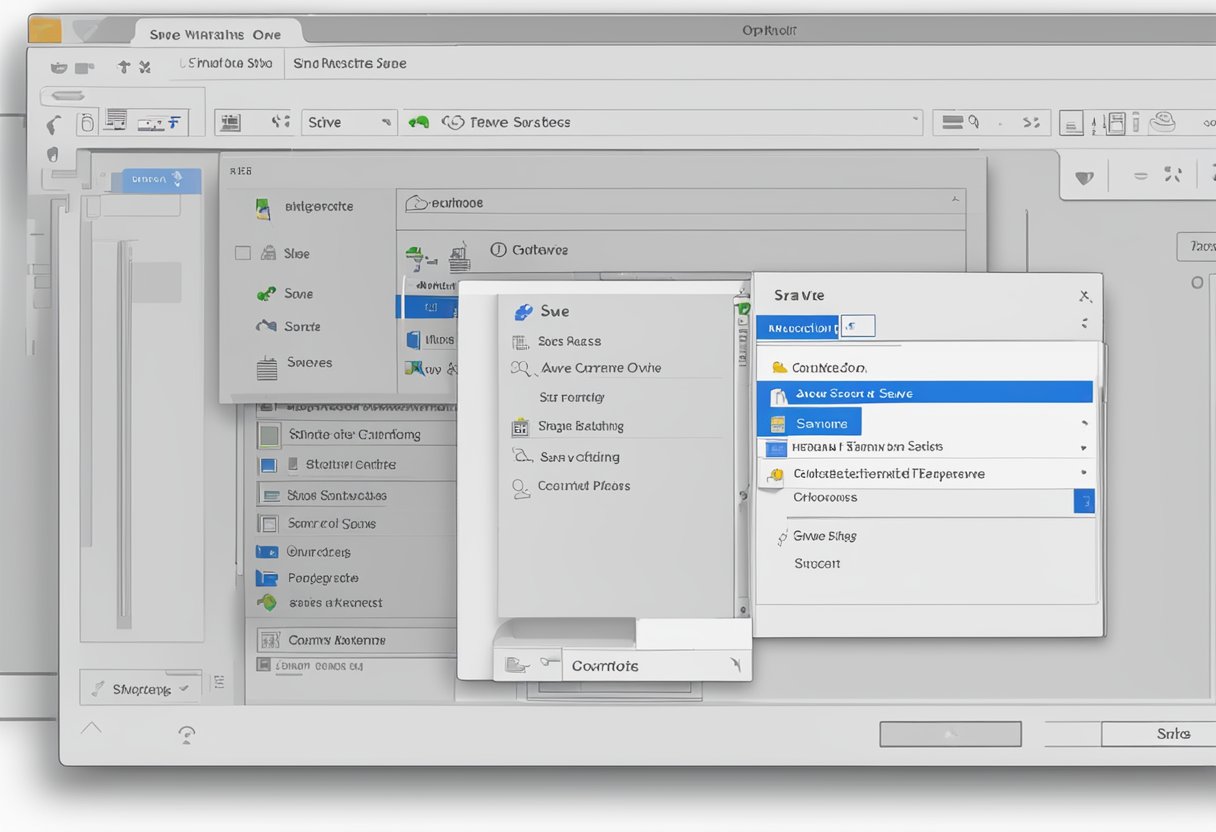1216x832 pixels.
Task: Expand the submenu arrow on the "Samome" row
Action: 1084,424
